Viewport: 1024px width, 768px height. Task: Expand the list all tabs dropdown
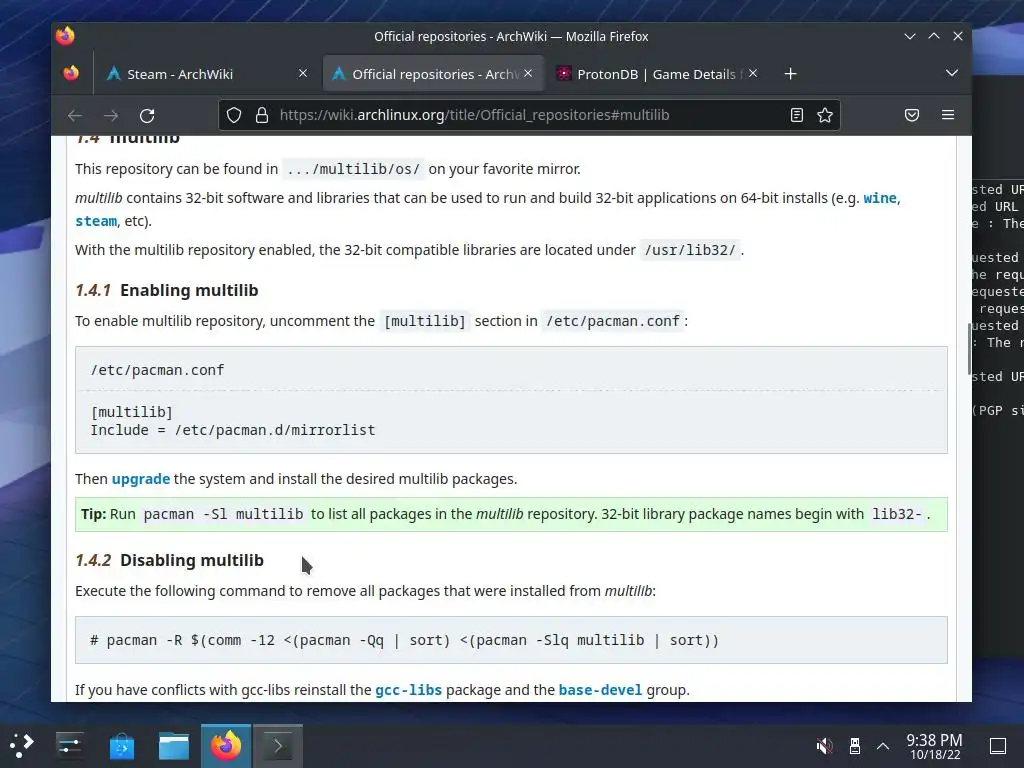click(952, 73)
